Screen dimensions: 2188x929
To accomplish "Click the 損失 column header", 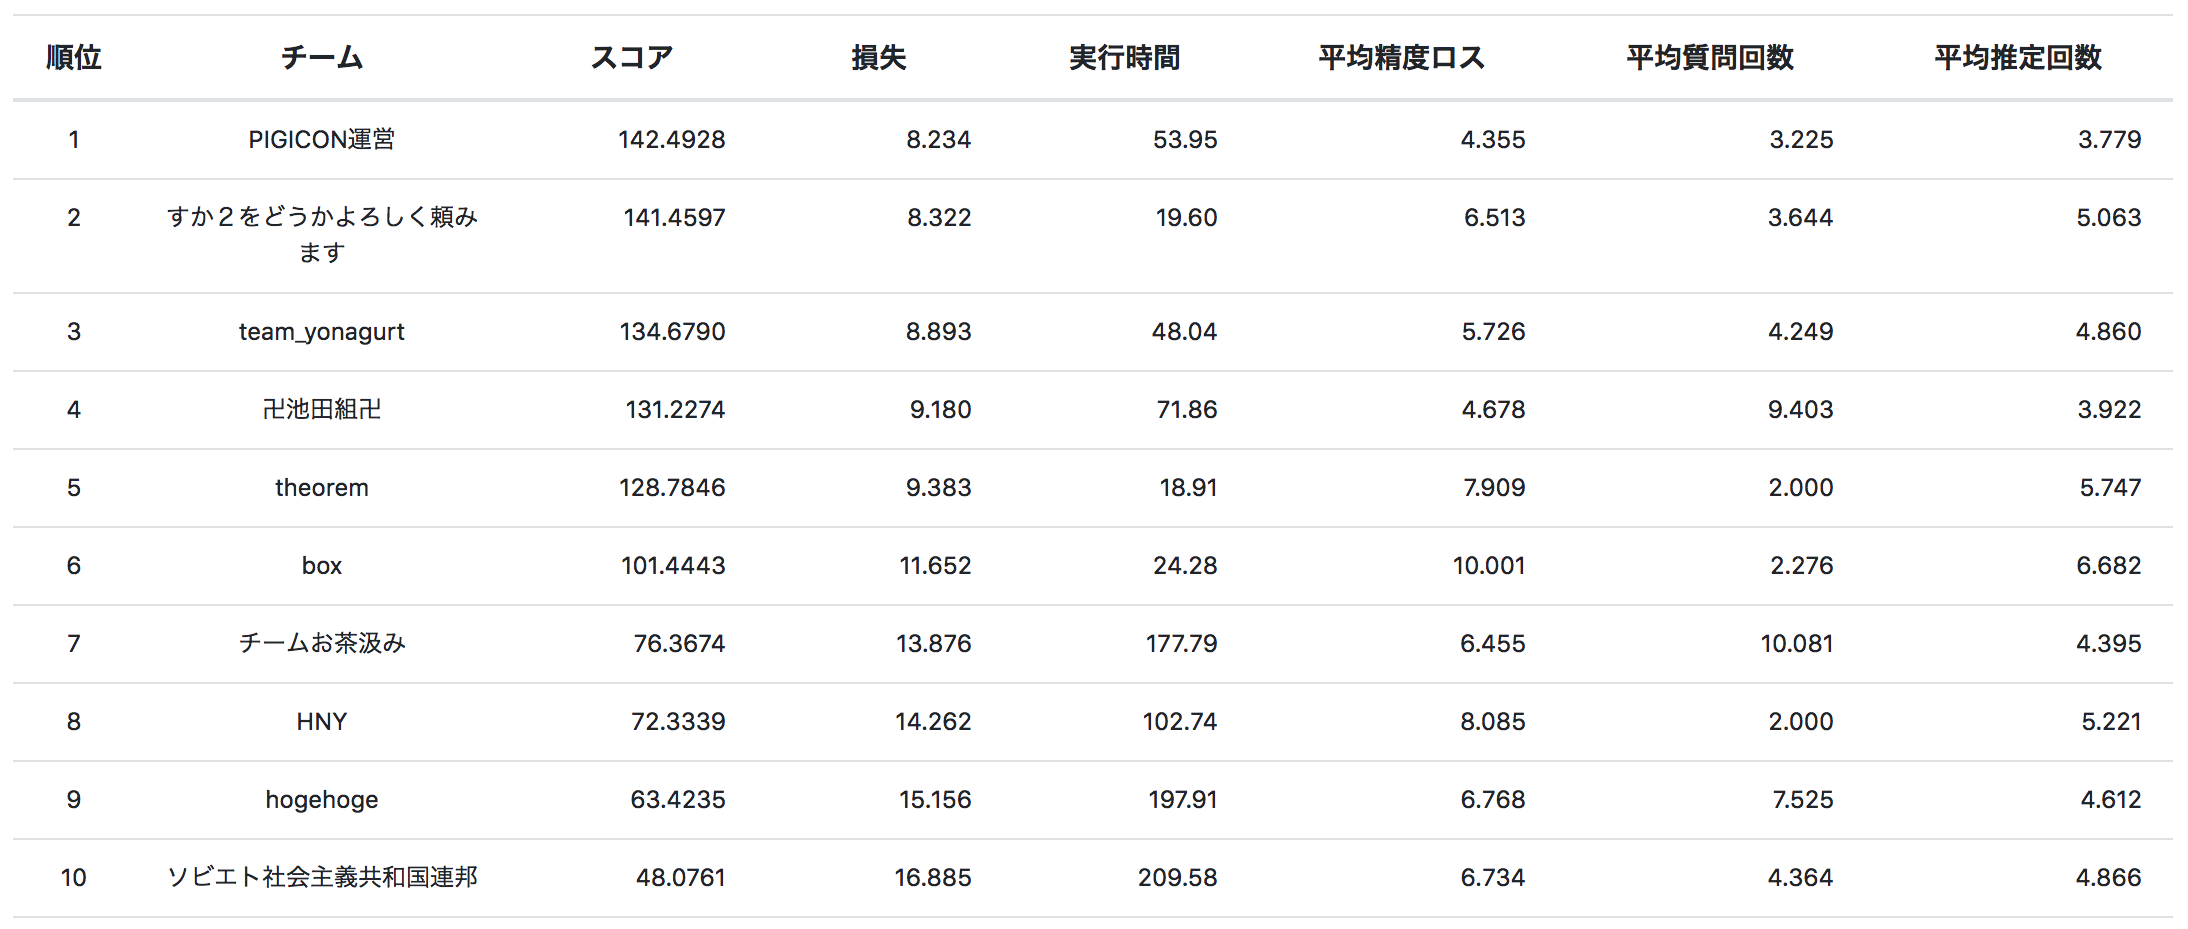I will click(x=878, y=58).
